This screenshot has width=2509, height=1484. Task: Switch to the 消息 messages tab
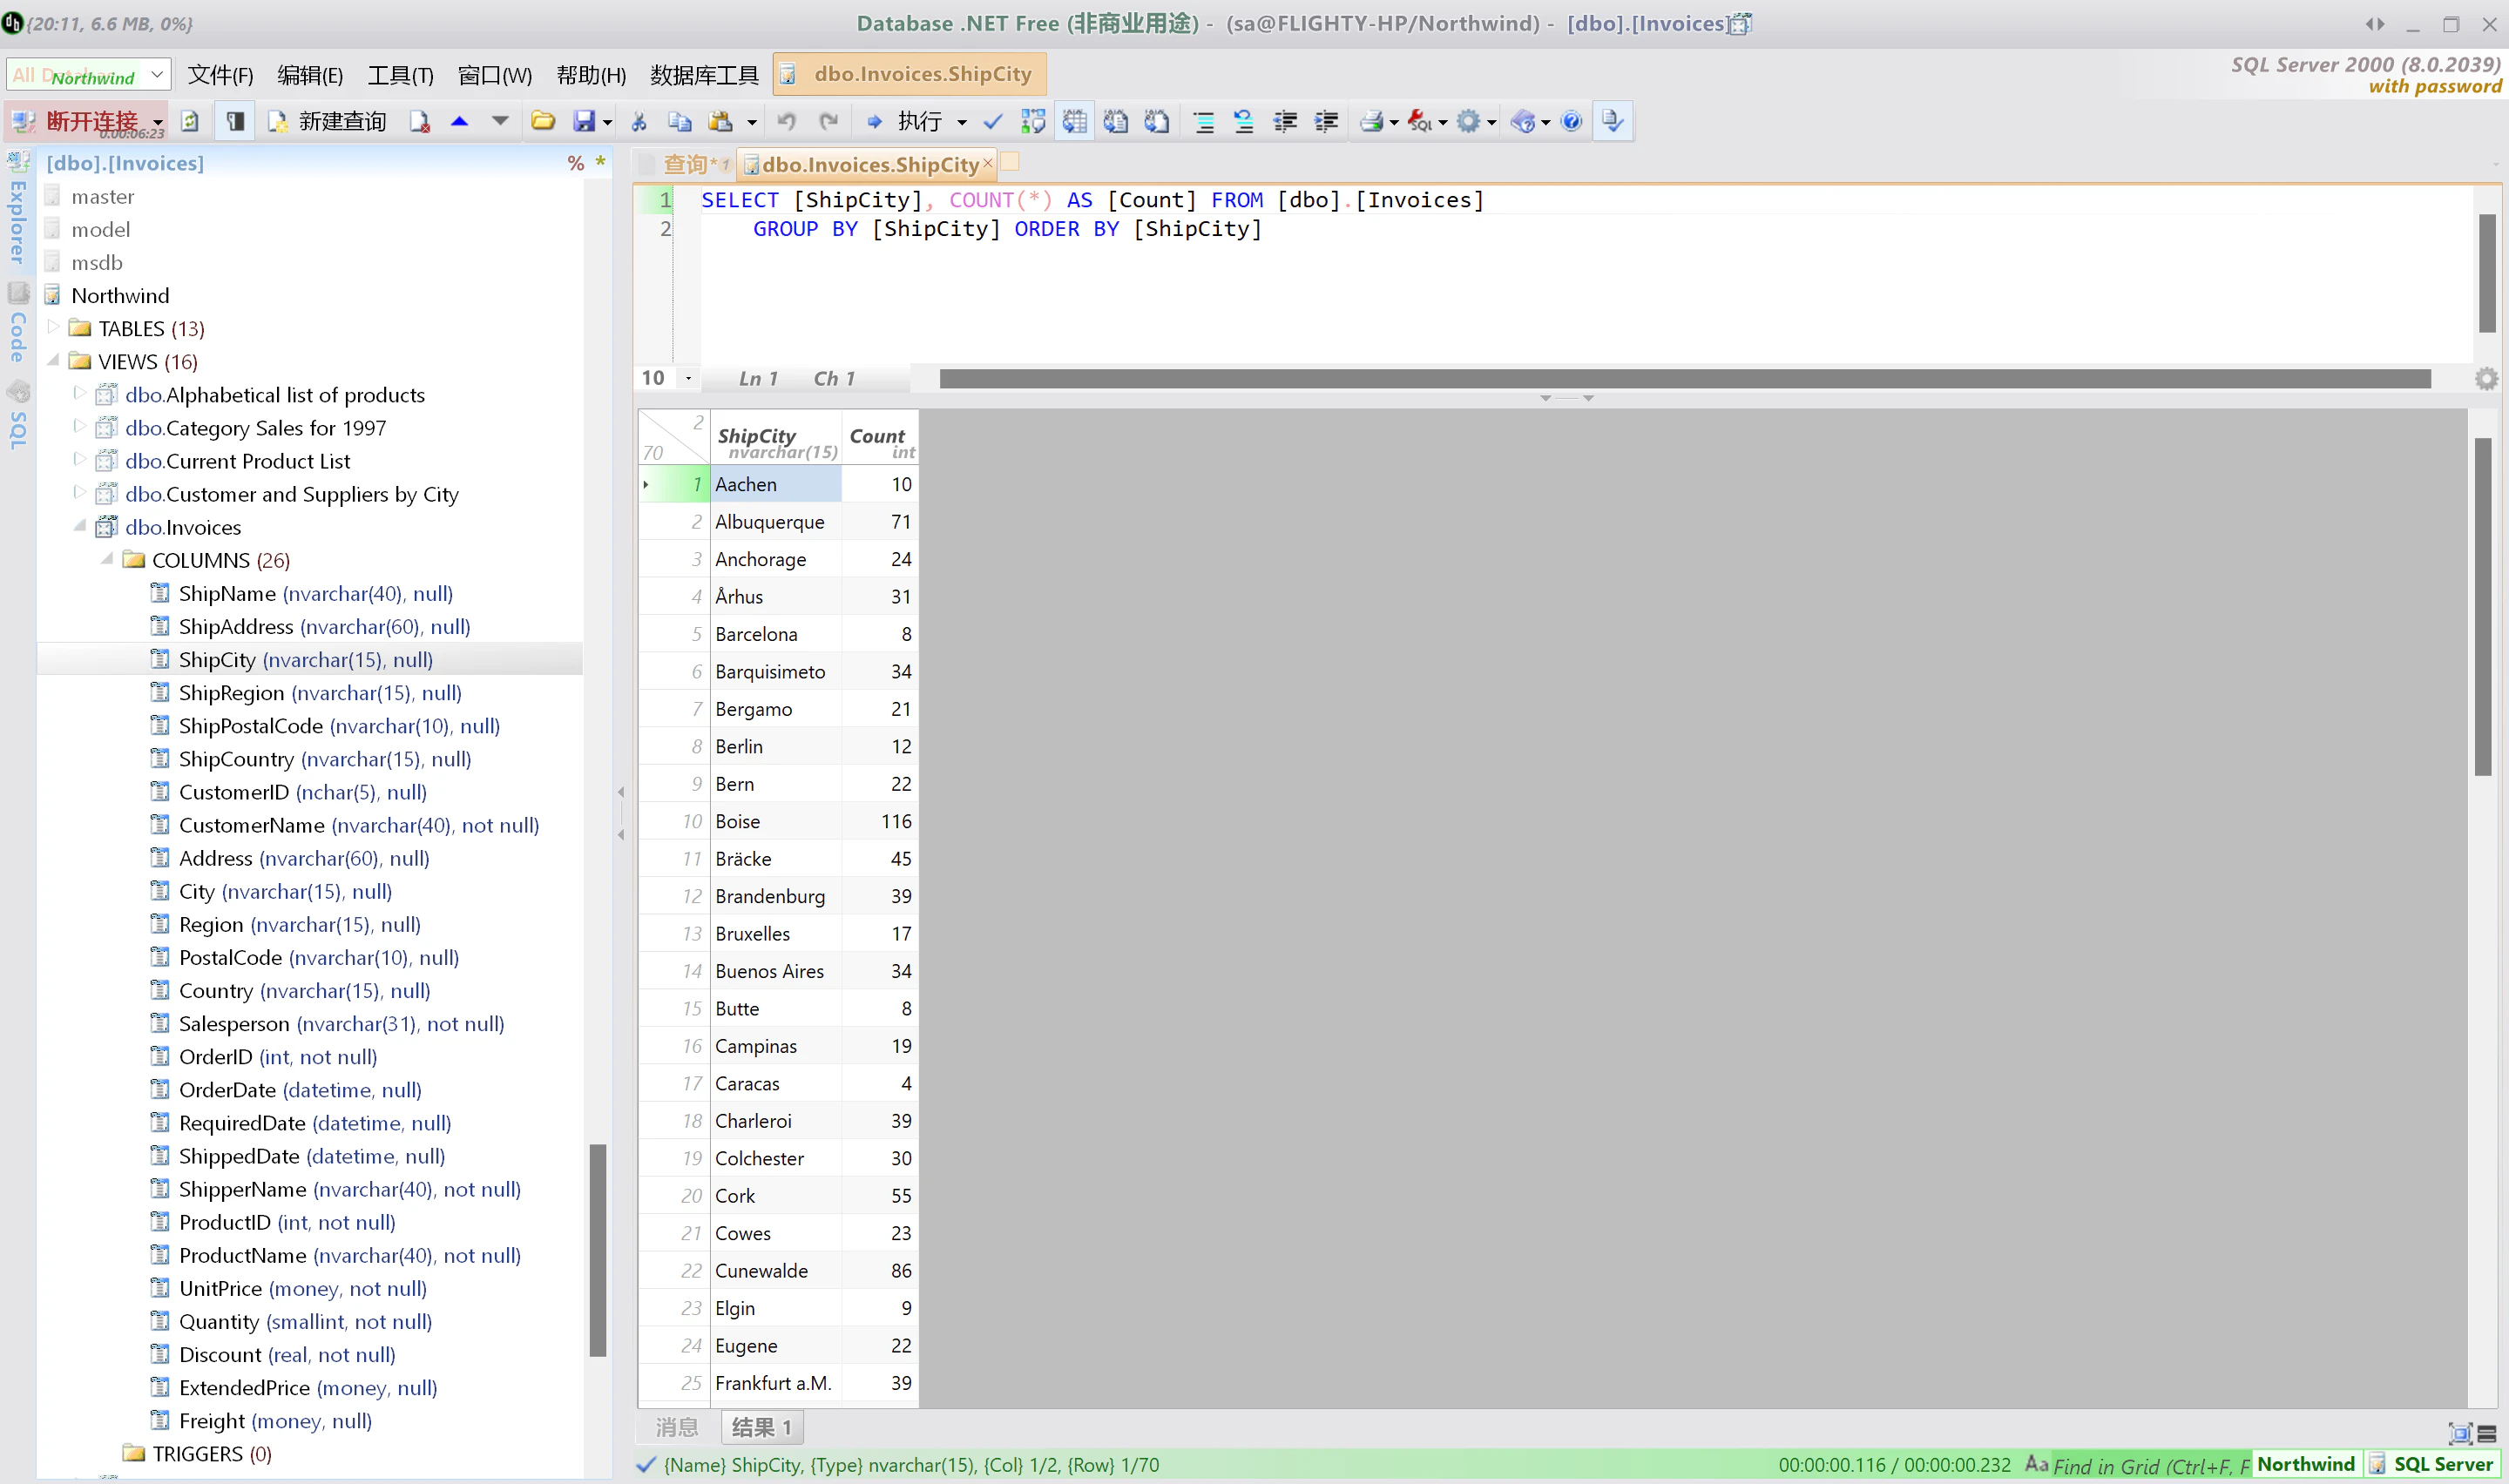click(677, 1427)
